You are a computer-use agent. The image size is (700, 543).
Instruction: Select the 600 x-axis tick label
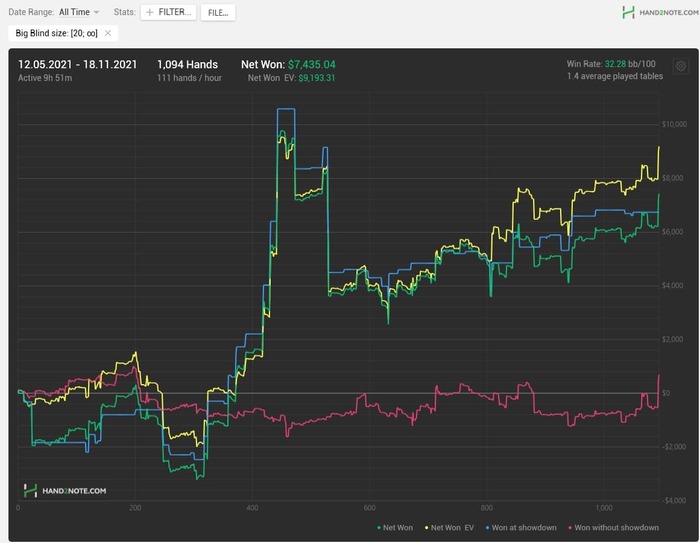[369, 508]
